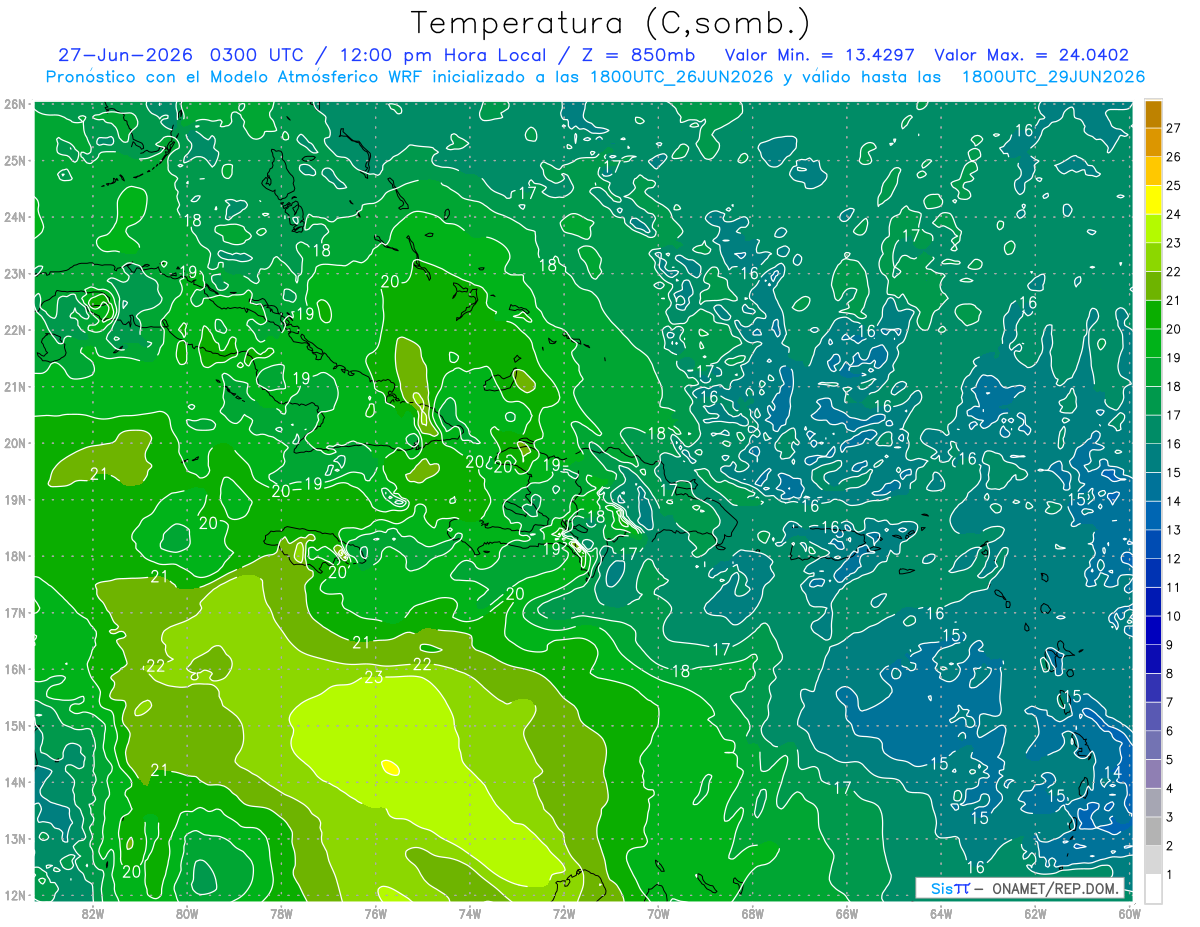
Task: Click "Valor Min. = 13.4297" in header
Action: (x=821, y=55)
